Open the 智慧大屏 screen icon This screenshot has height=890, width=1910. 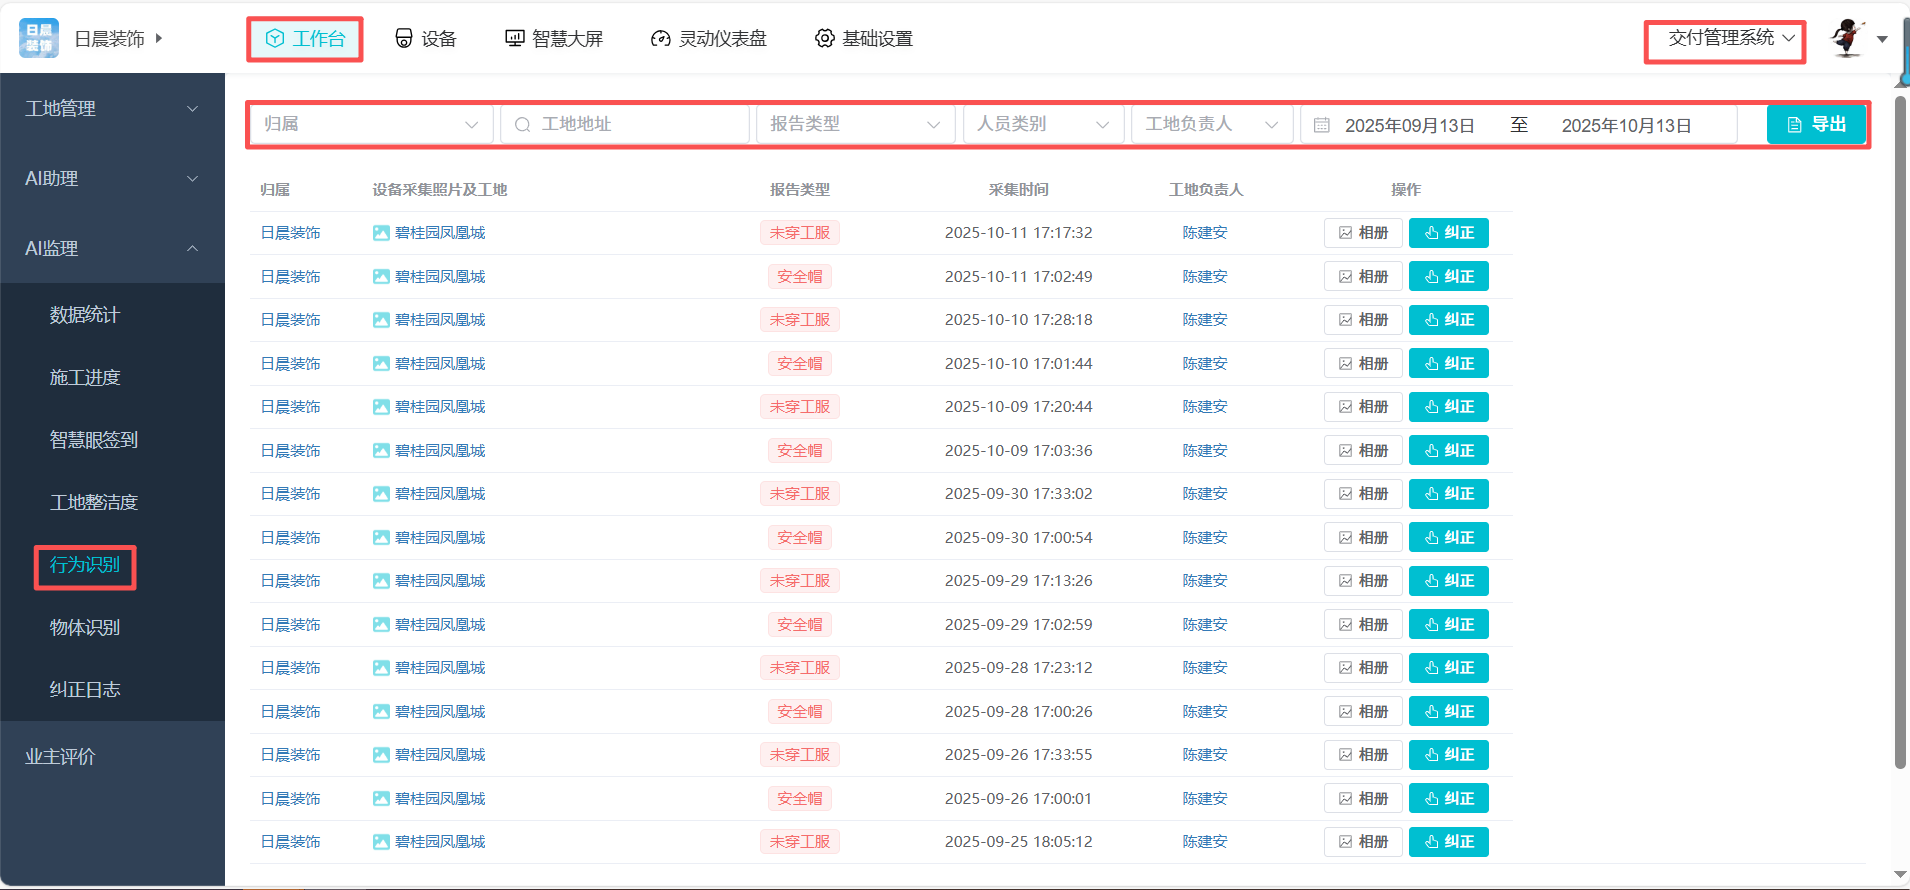(514, 38)
